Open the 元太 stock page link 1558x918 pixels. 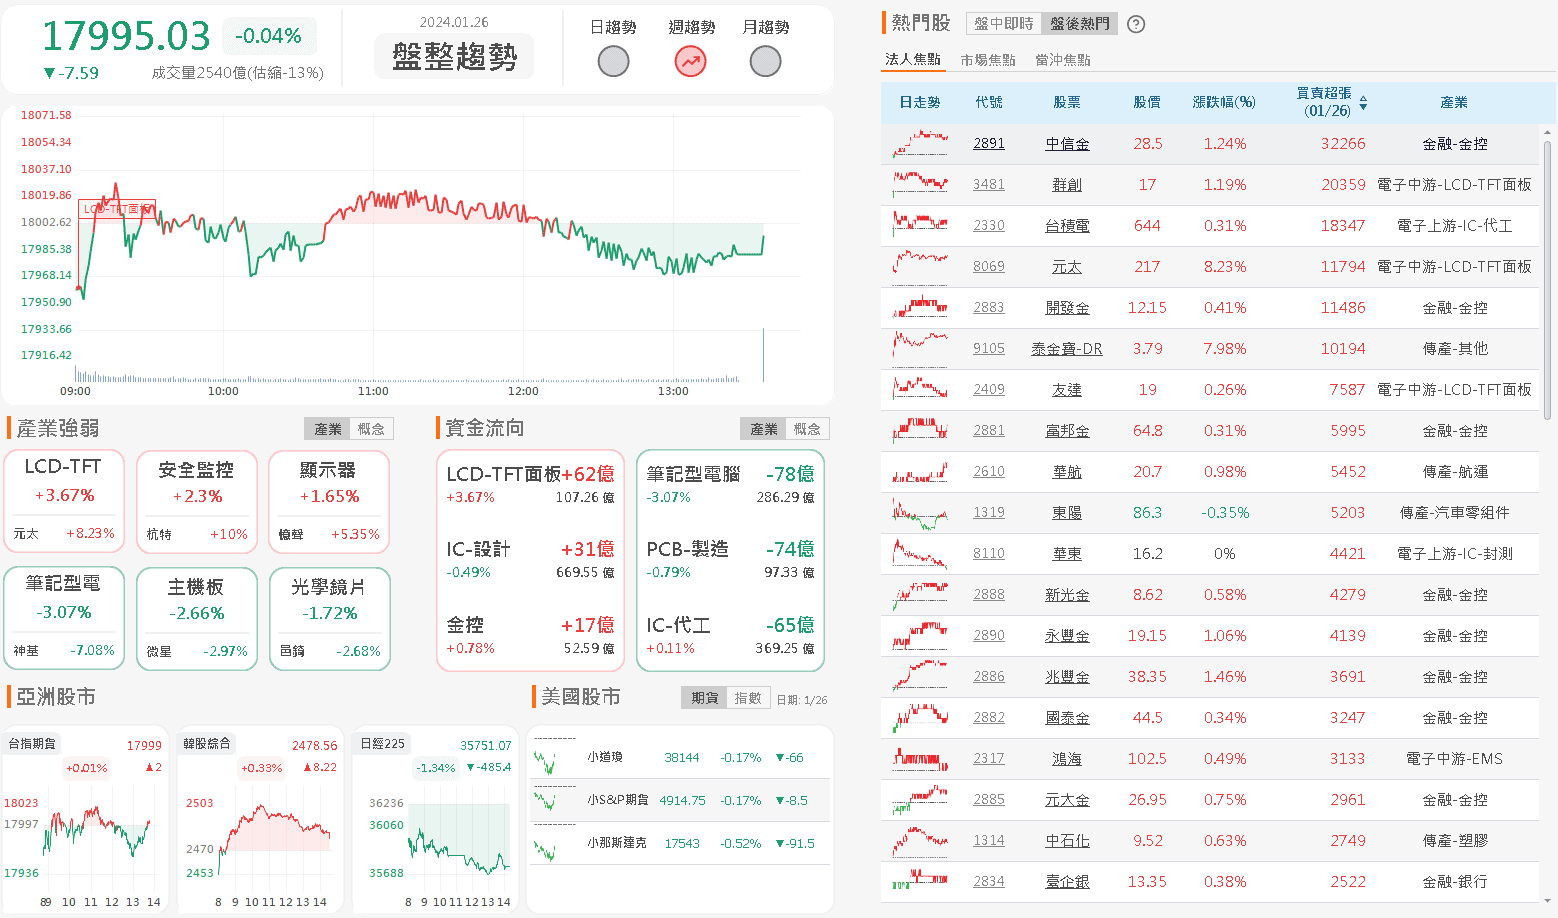1067,266
